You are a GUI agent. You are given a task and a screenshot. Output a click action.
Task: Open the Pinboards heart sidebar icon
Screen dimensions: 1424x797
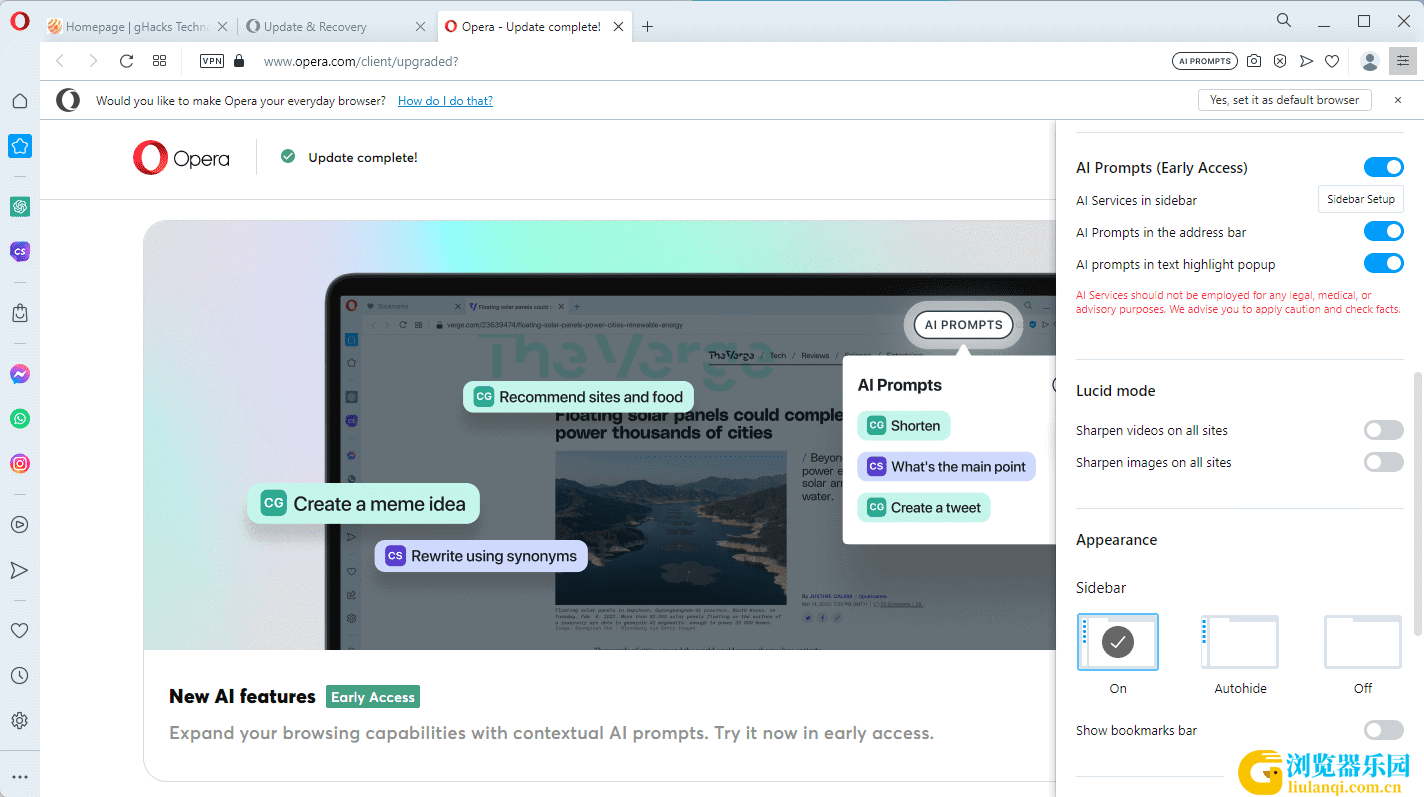pyautogui.click(x=20, y=631)
